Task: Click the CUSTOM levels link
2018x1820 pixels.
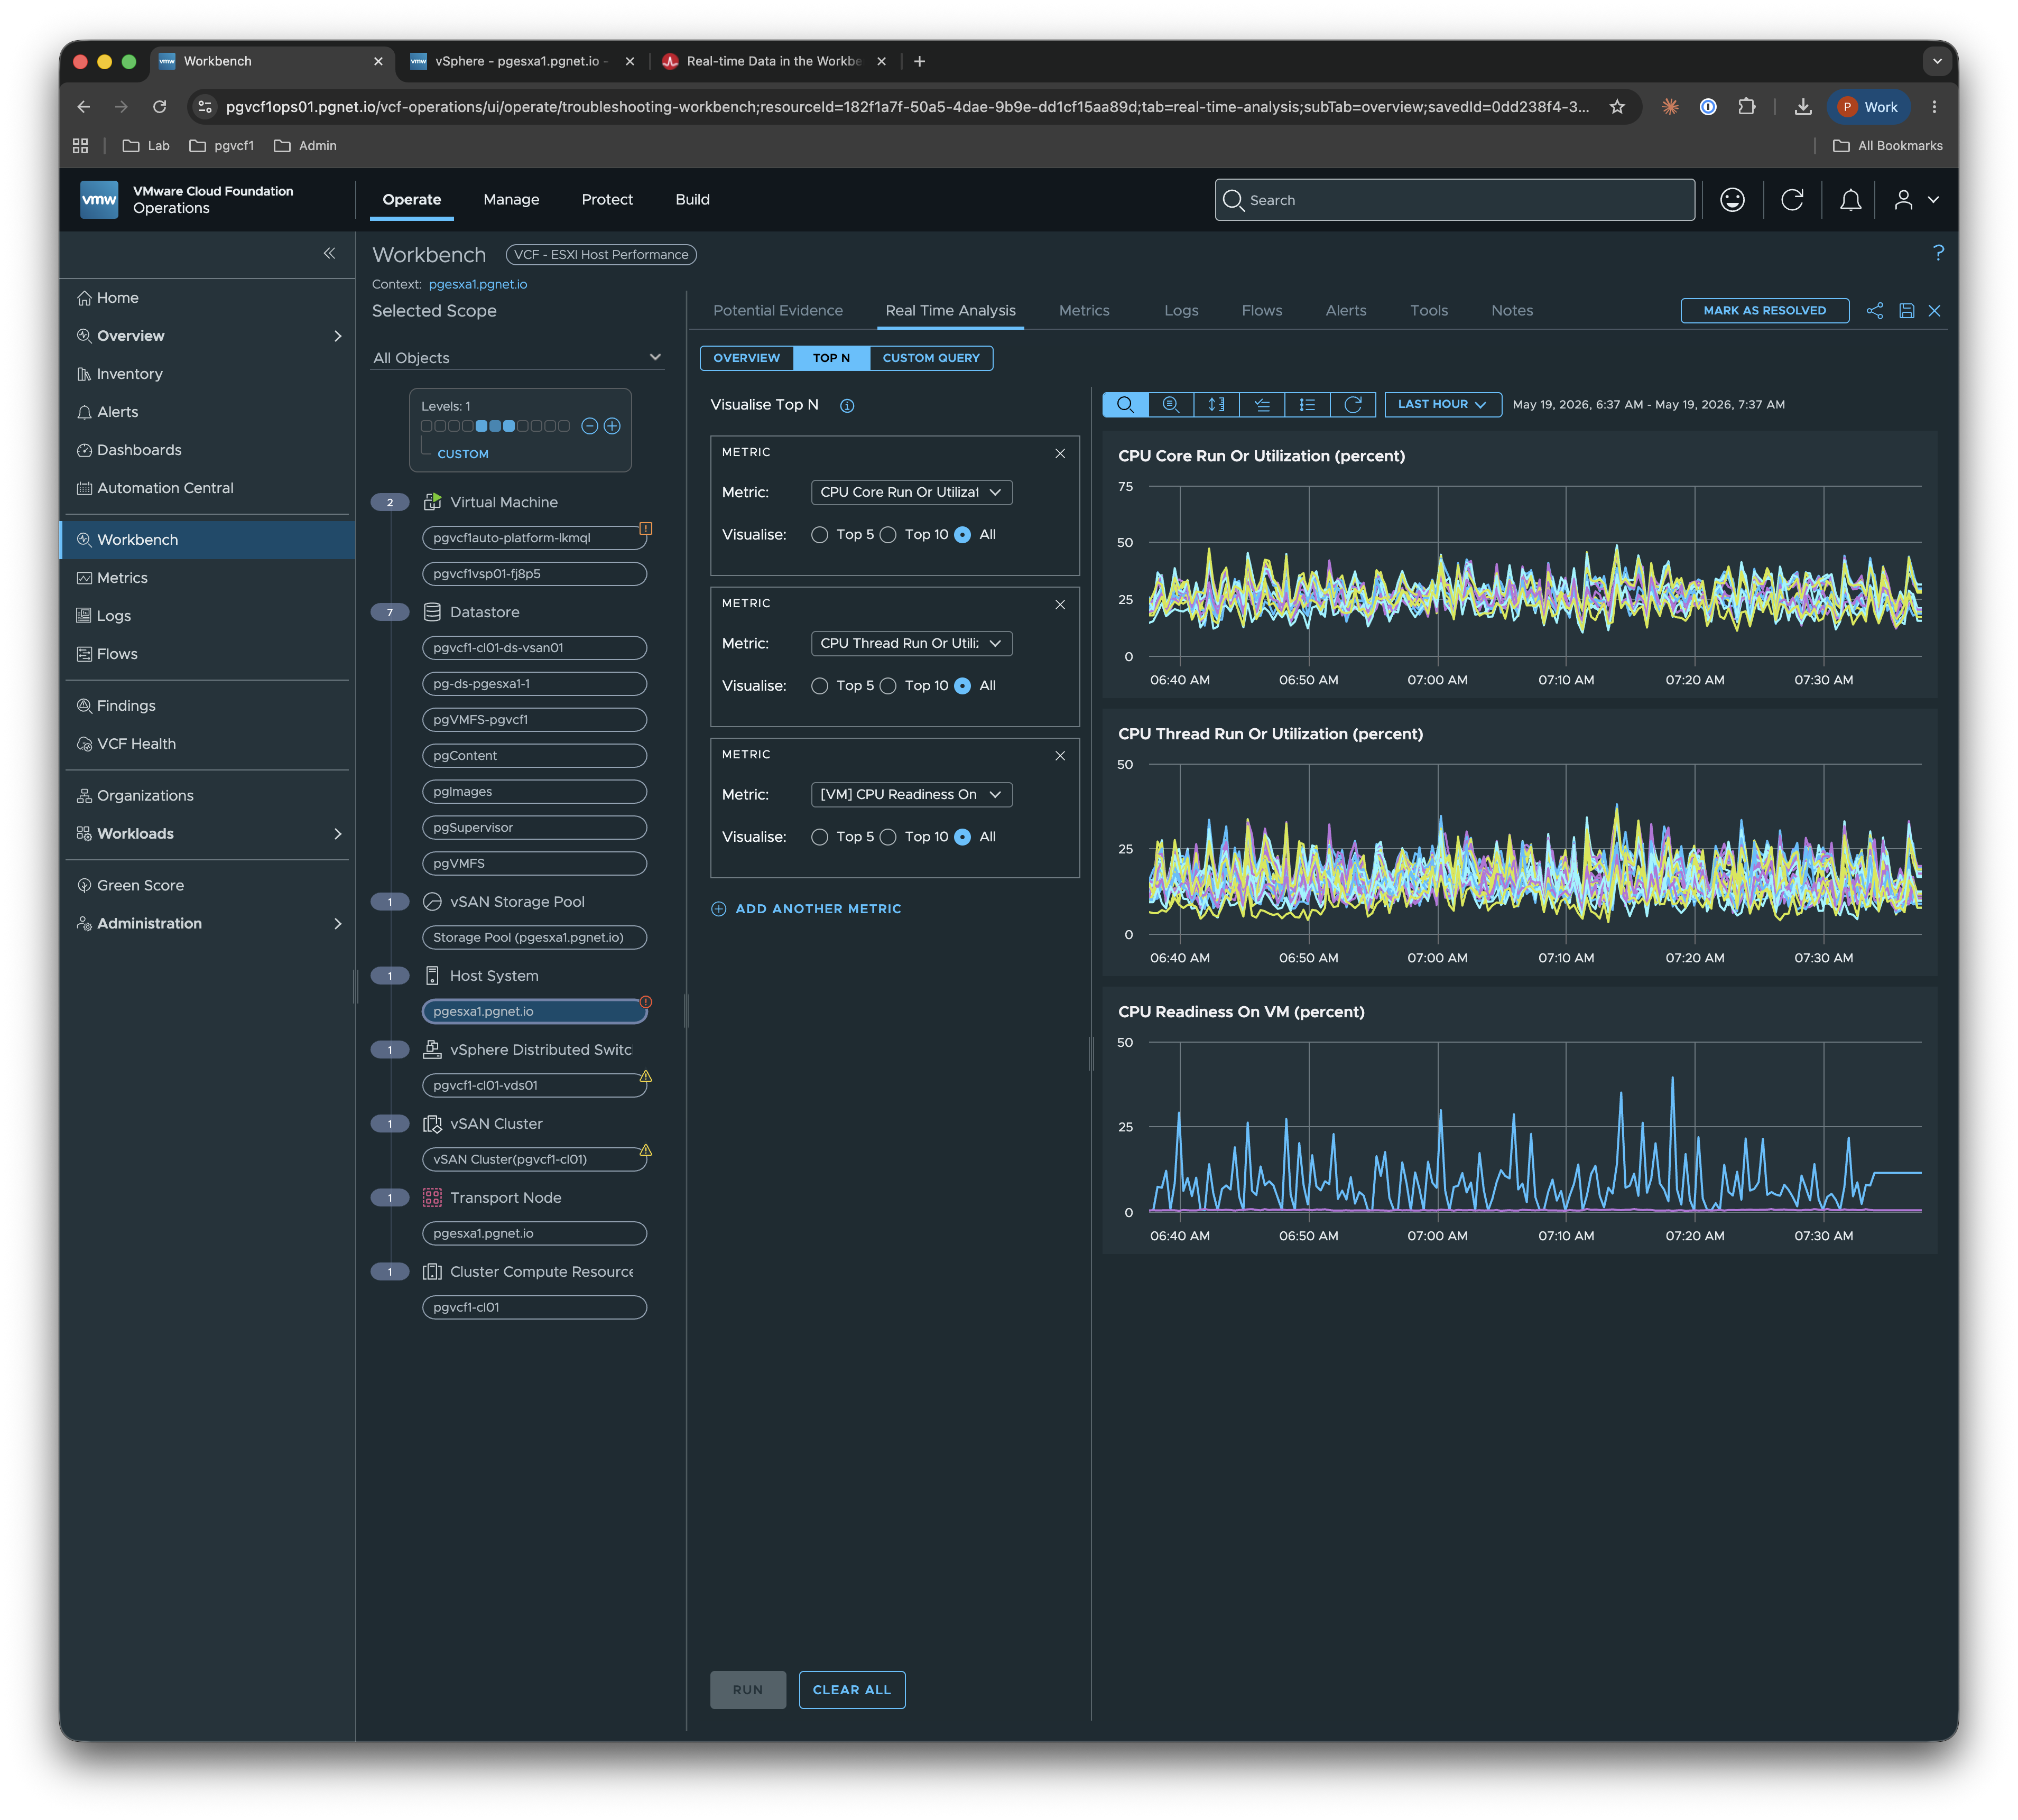Action: pos(463,454)
